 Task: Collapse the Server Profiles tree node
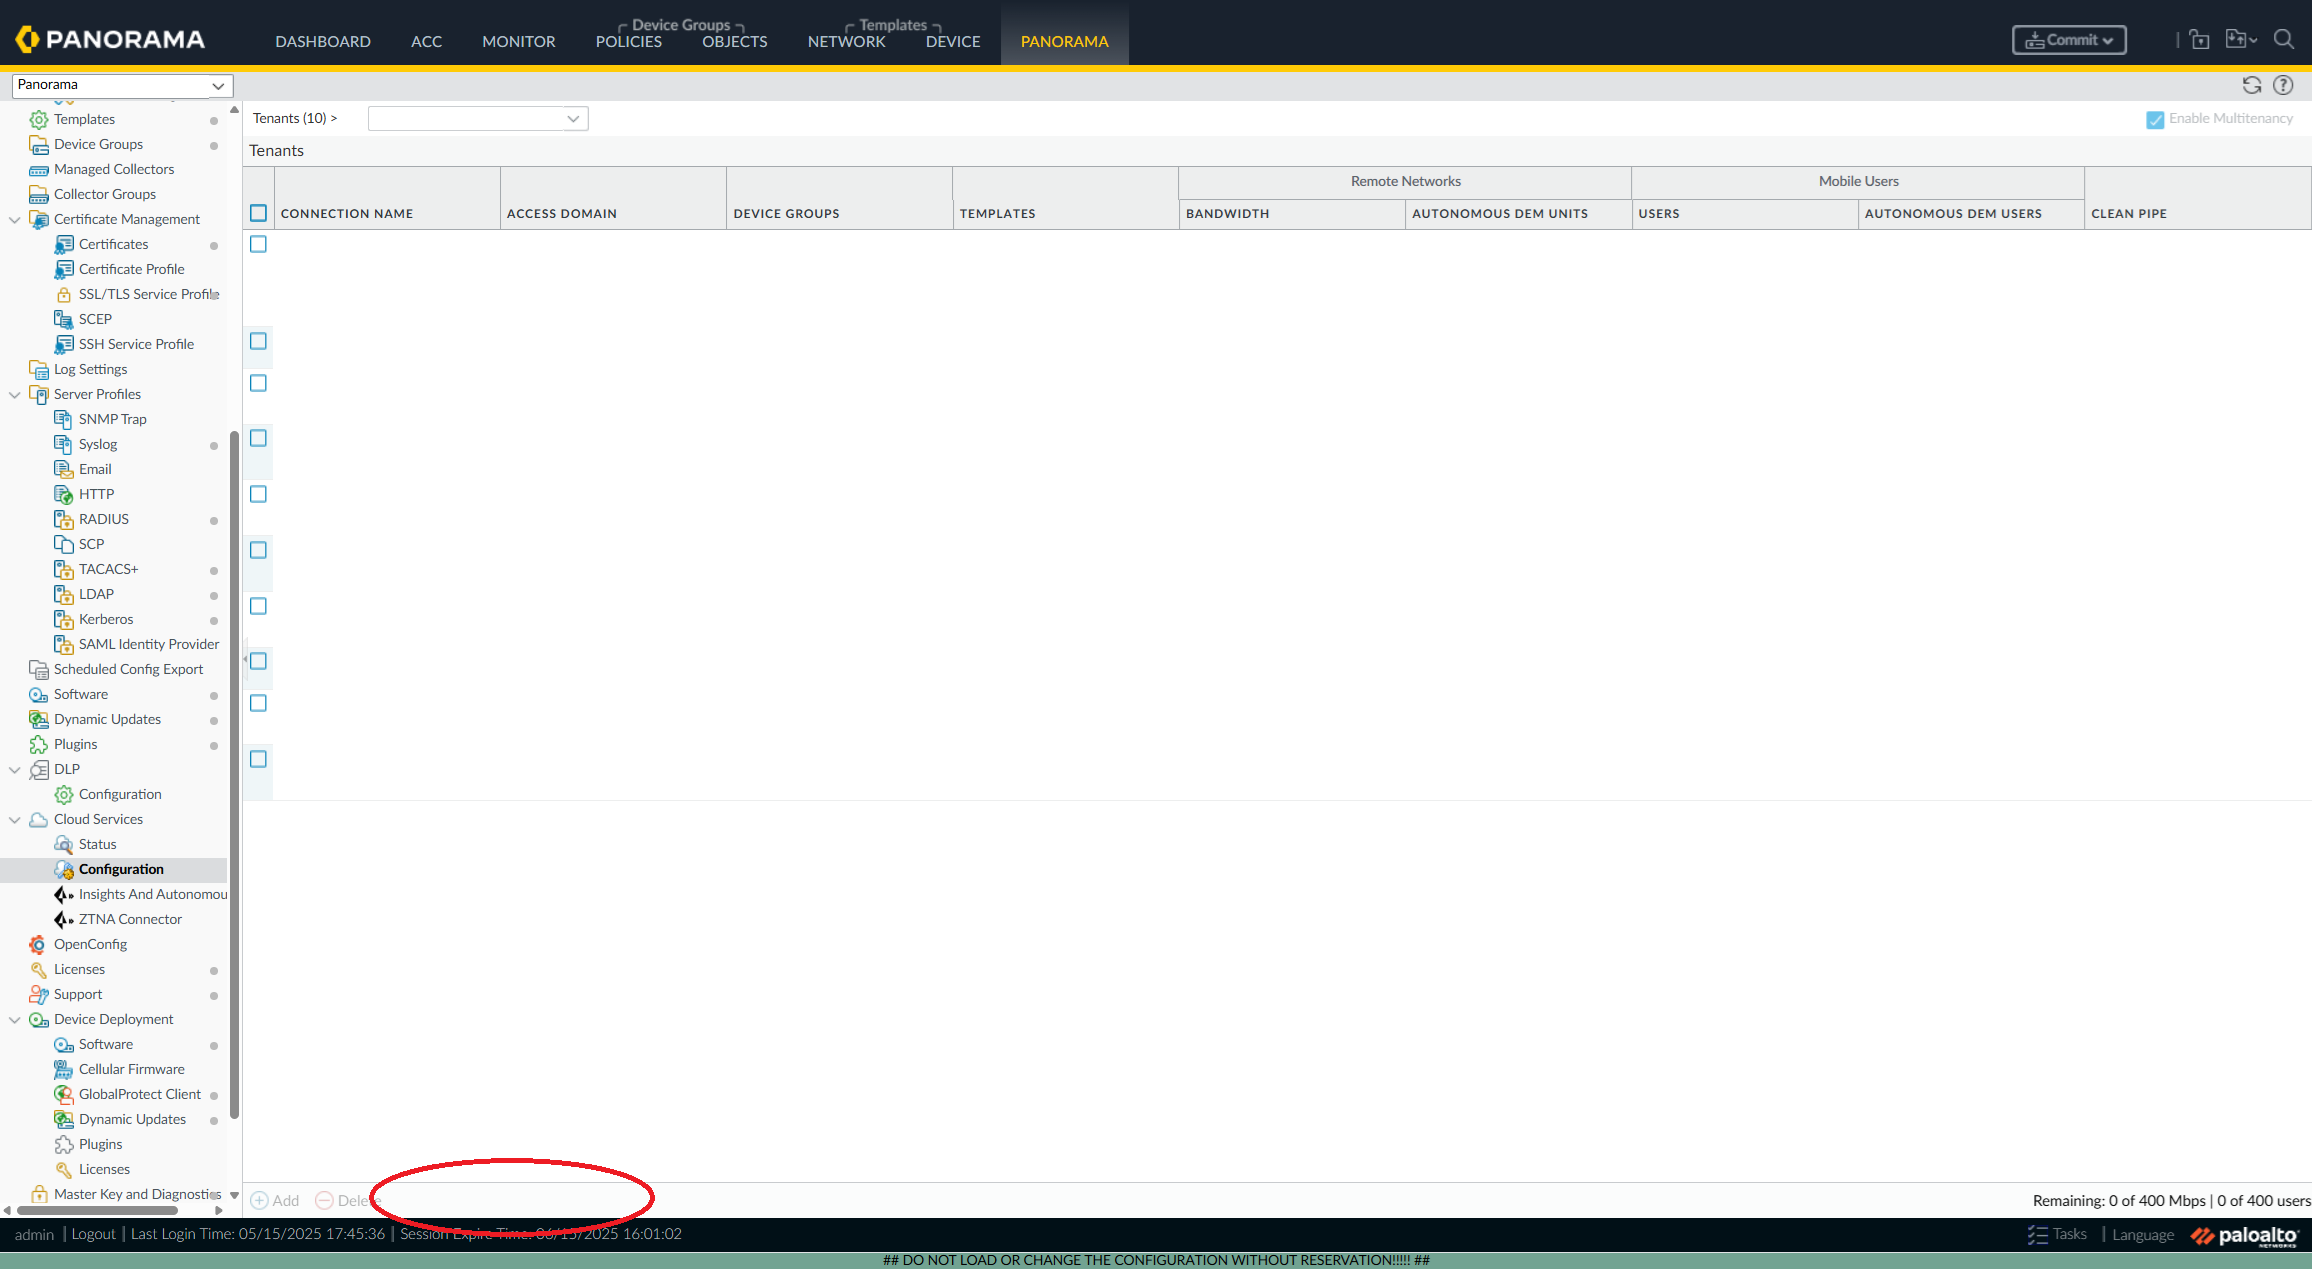(15, 394)
